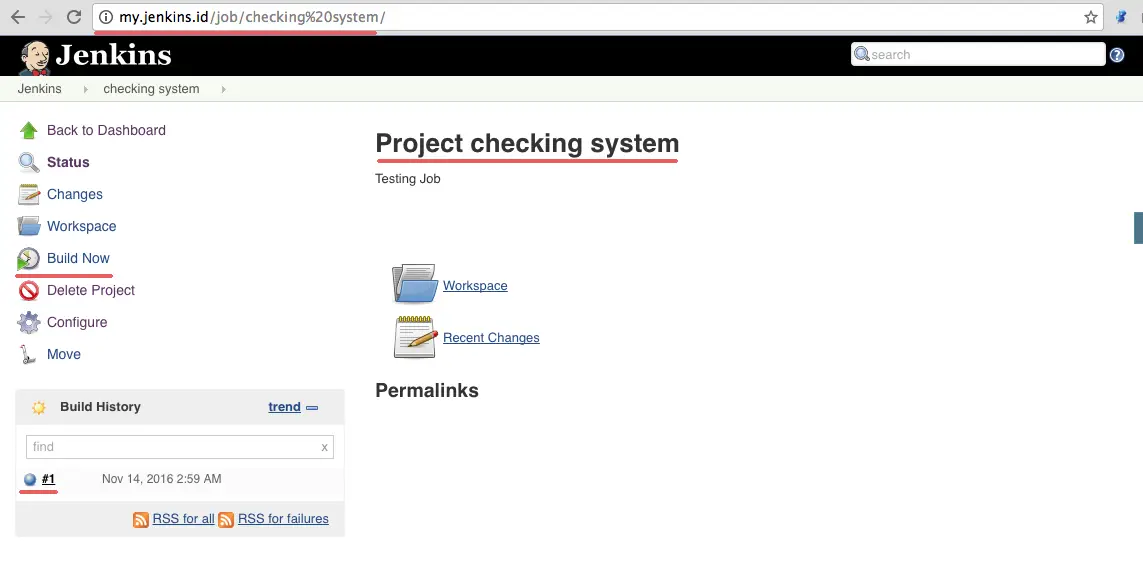Open RSS for failures link
This screenshot has height=572, width=1143.
[284, 519]
